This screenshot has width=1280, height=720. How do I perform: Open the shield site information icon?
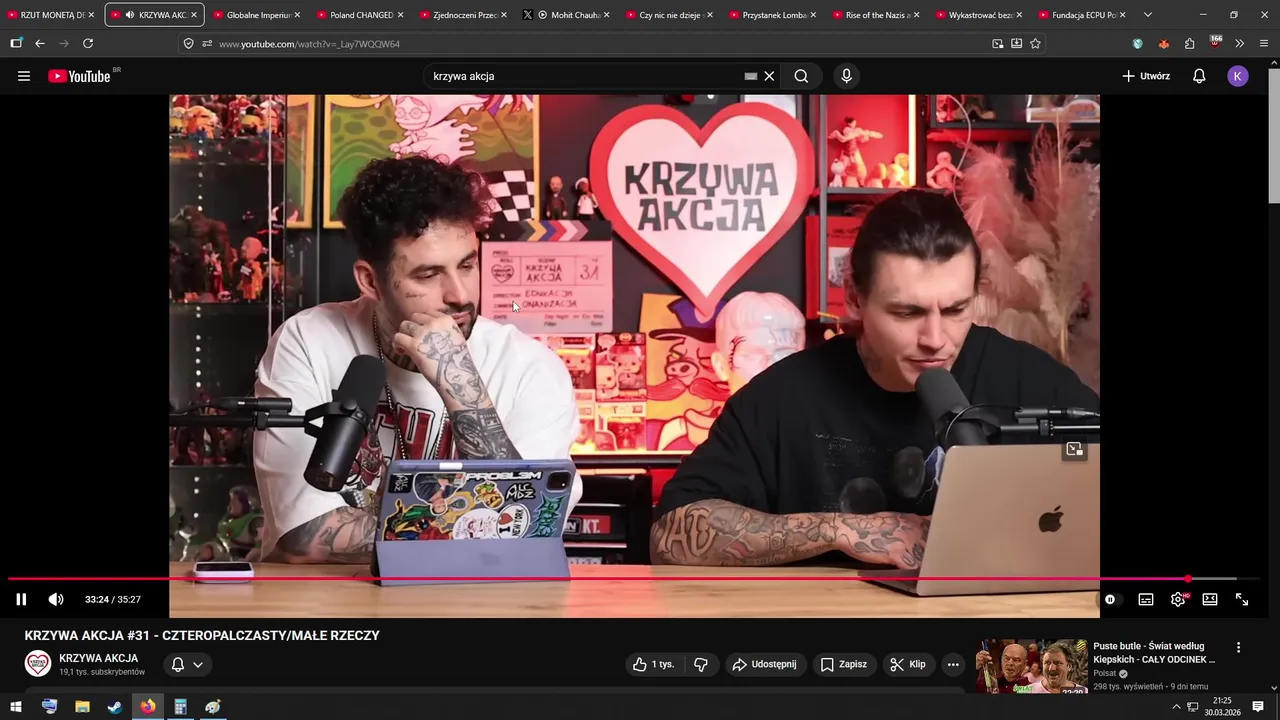[188, 43]
